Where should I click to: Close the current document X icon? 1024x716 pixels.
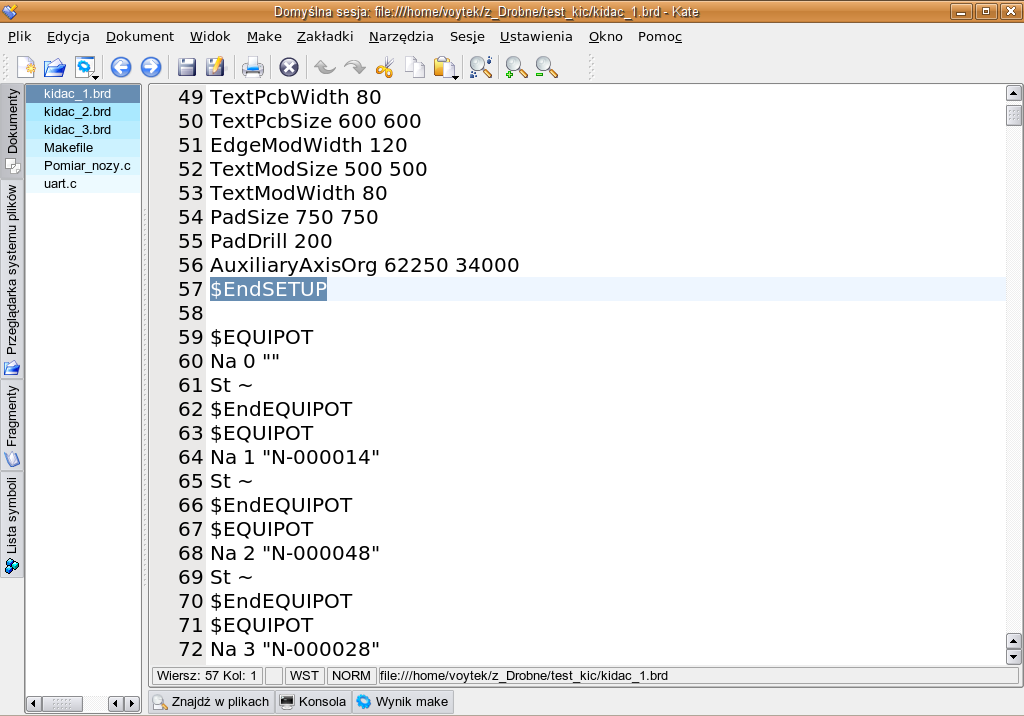click(289, 67)
